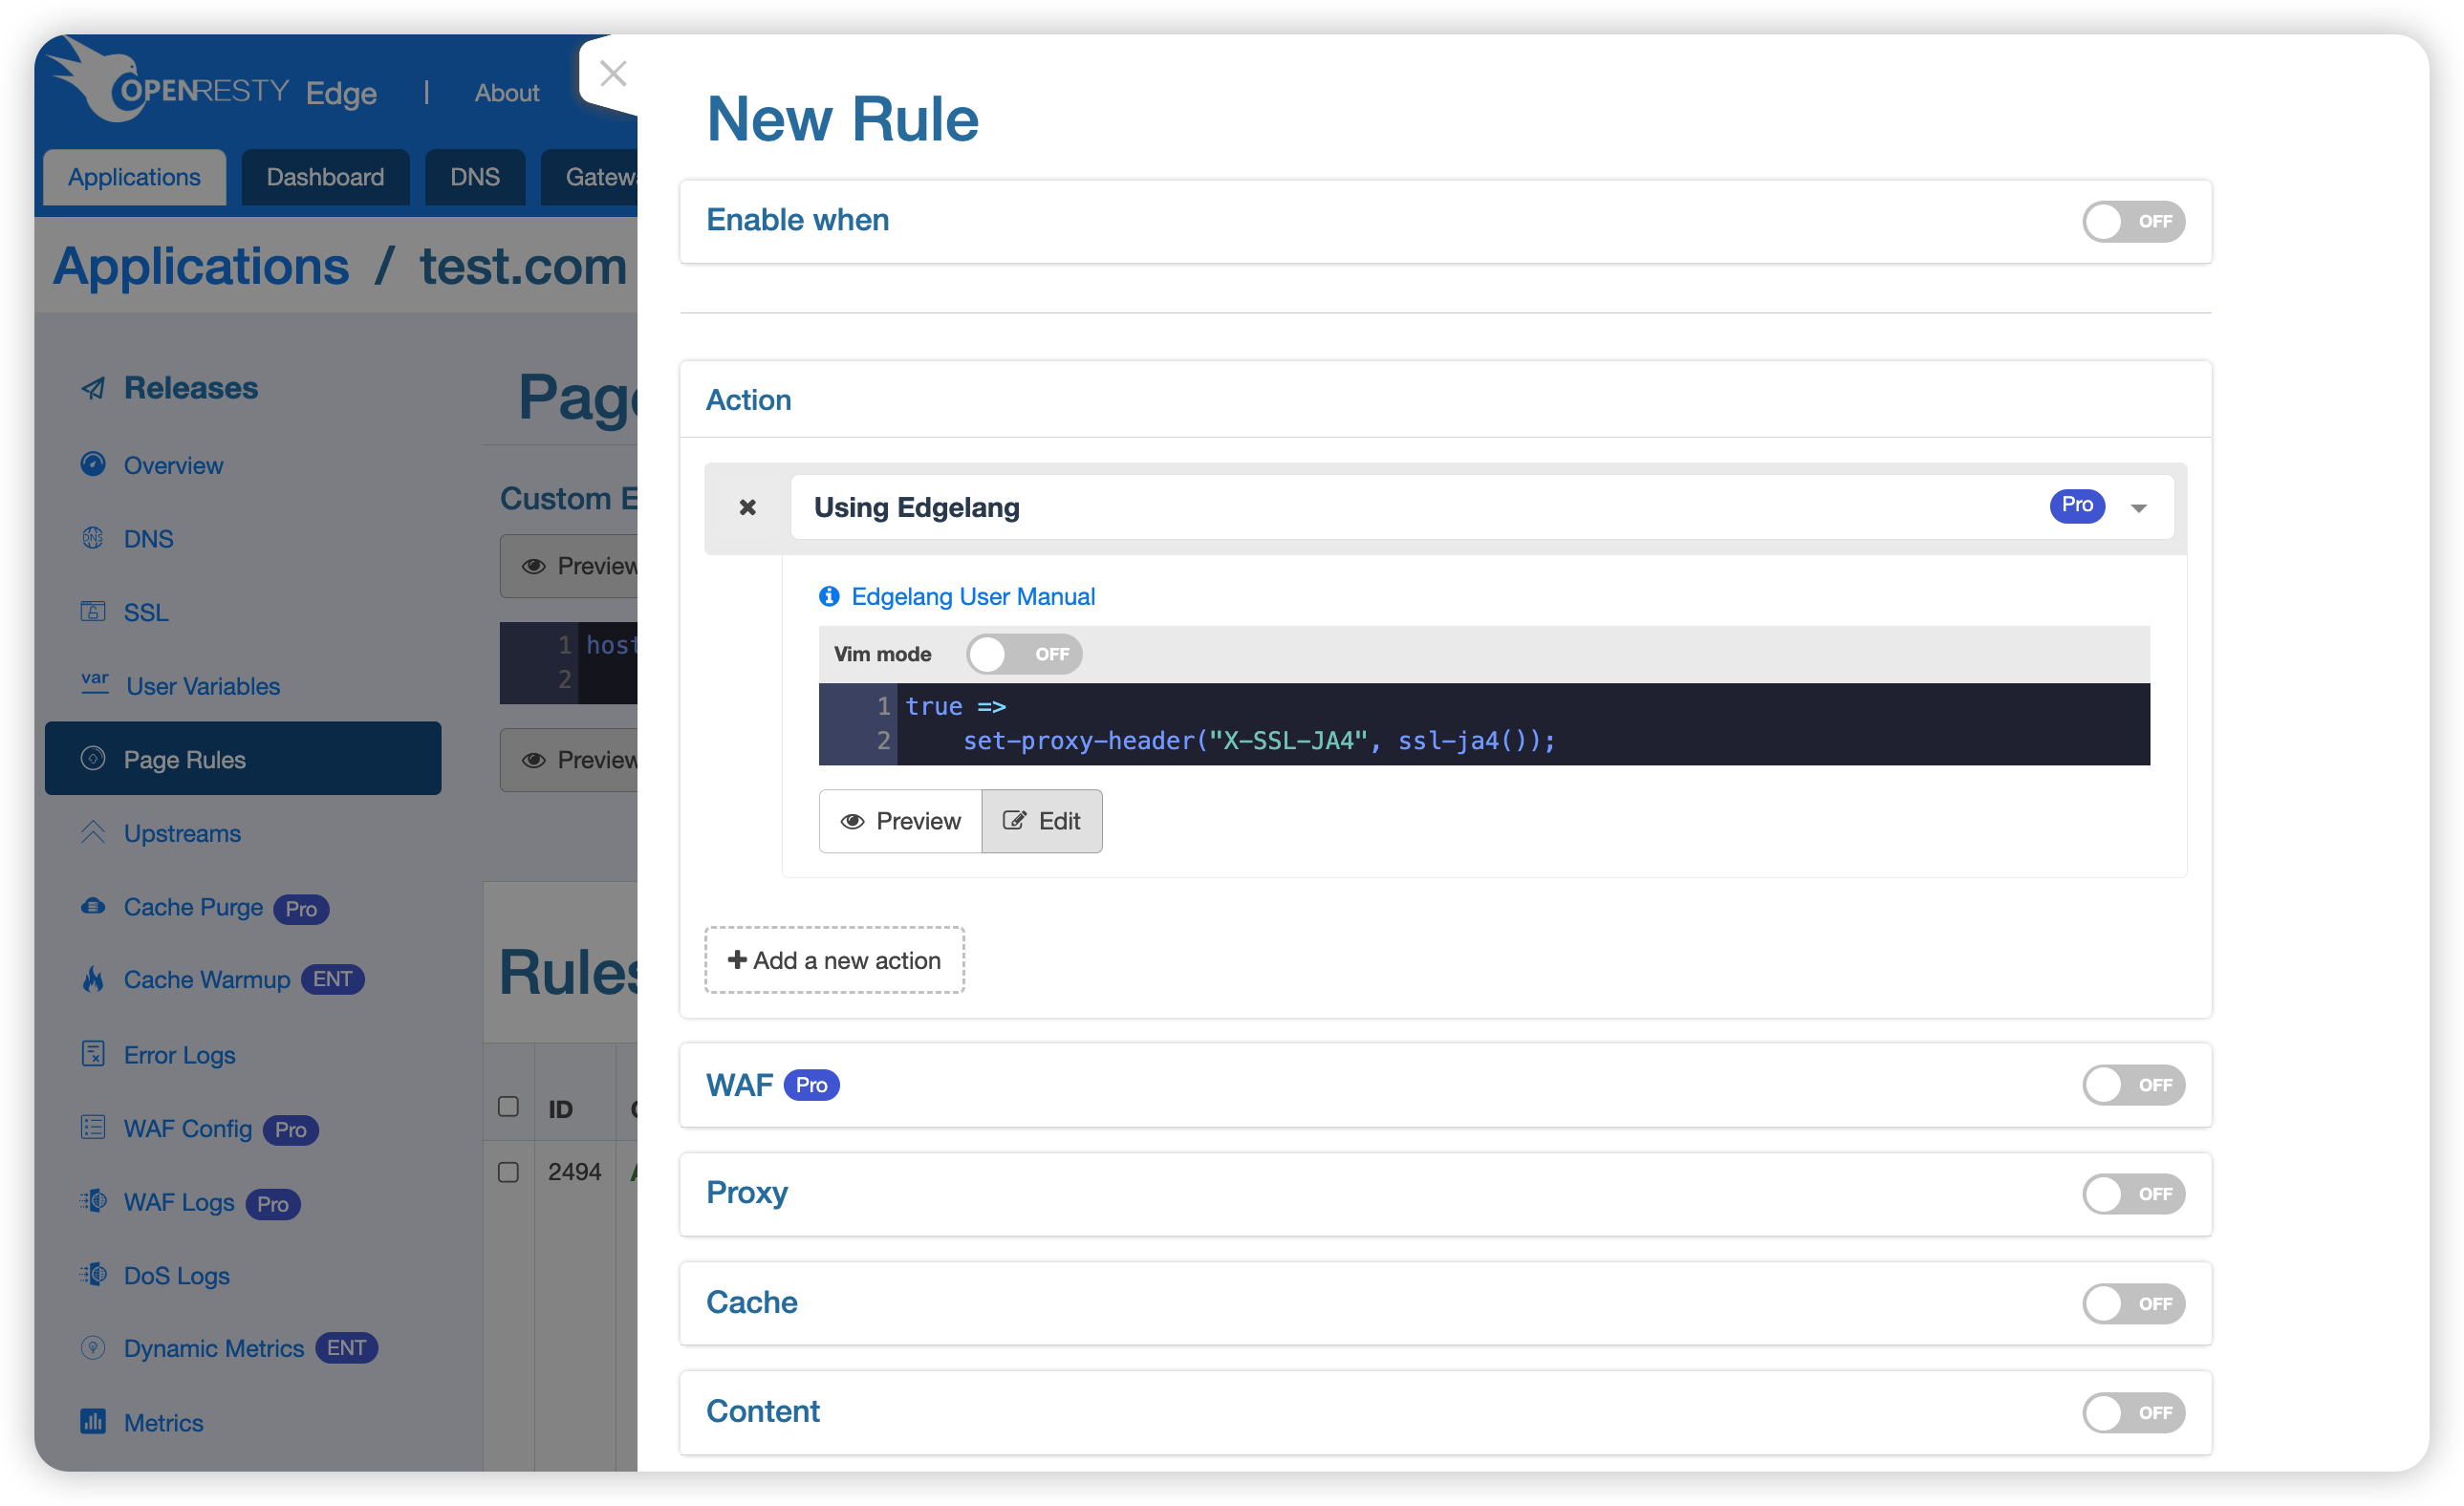The image size is (2464, 1506).
Task: Toggle the Enable when switch
Action: 2132,221
